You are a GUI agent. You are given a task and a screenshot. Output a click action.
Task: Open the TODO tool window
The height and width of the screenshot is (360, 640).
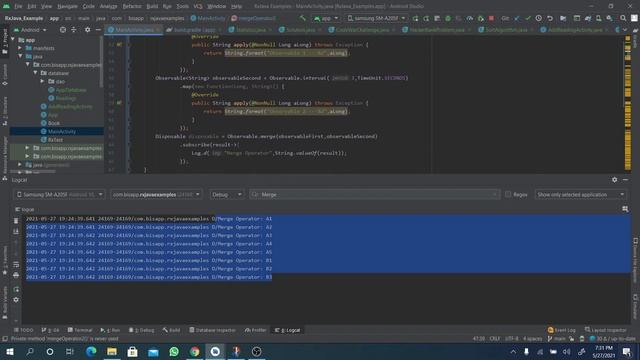click(24, 330)
